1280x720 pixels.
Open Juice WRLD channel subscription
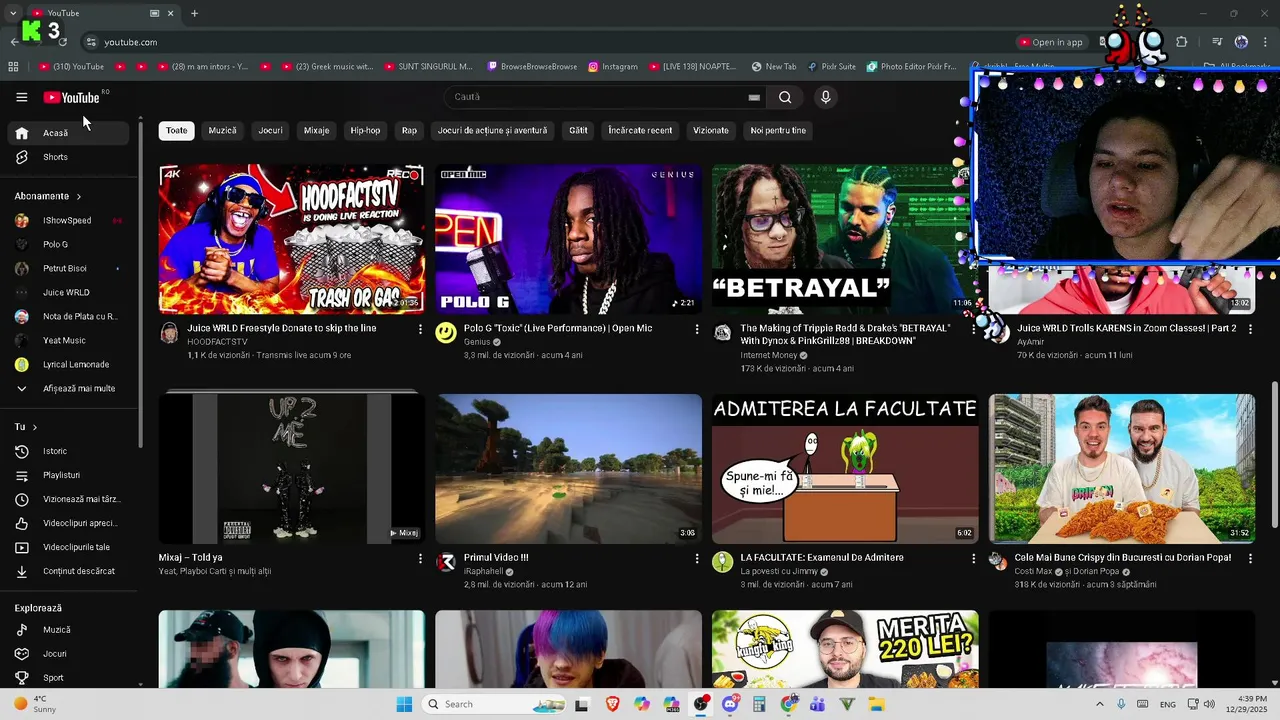click(x=70, y=292)
